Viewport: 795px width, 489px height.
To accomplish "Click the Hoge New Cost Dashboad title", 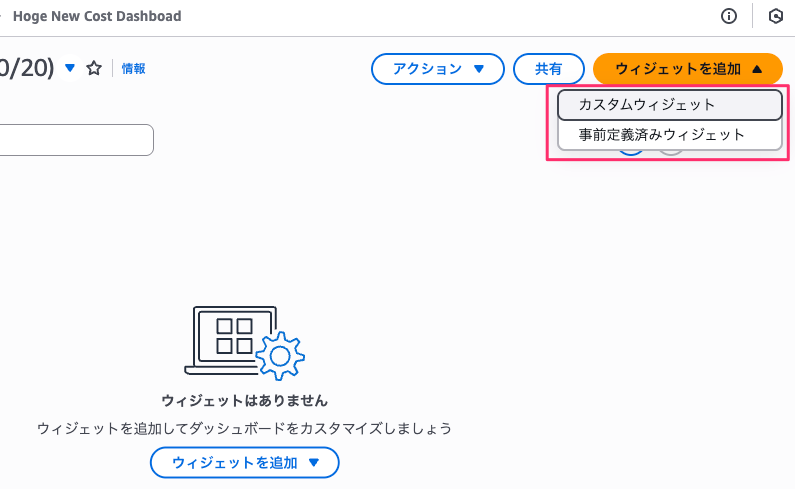I will coord(97,16).
